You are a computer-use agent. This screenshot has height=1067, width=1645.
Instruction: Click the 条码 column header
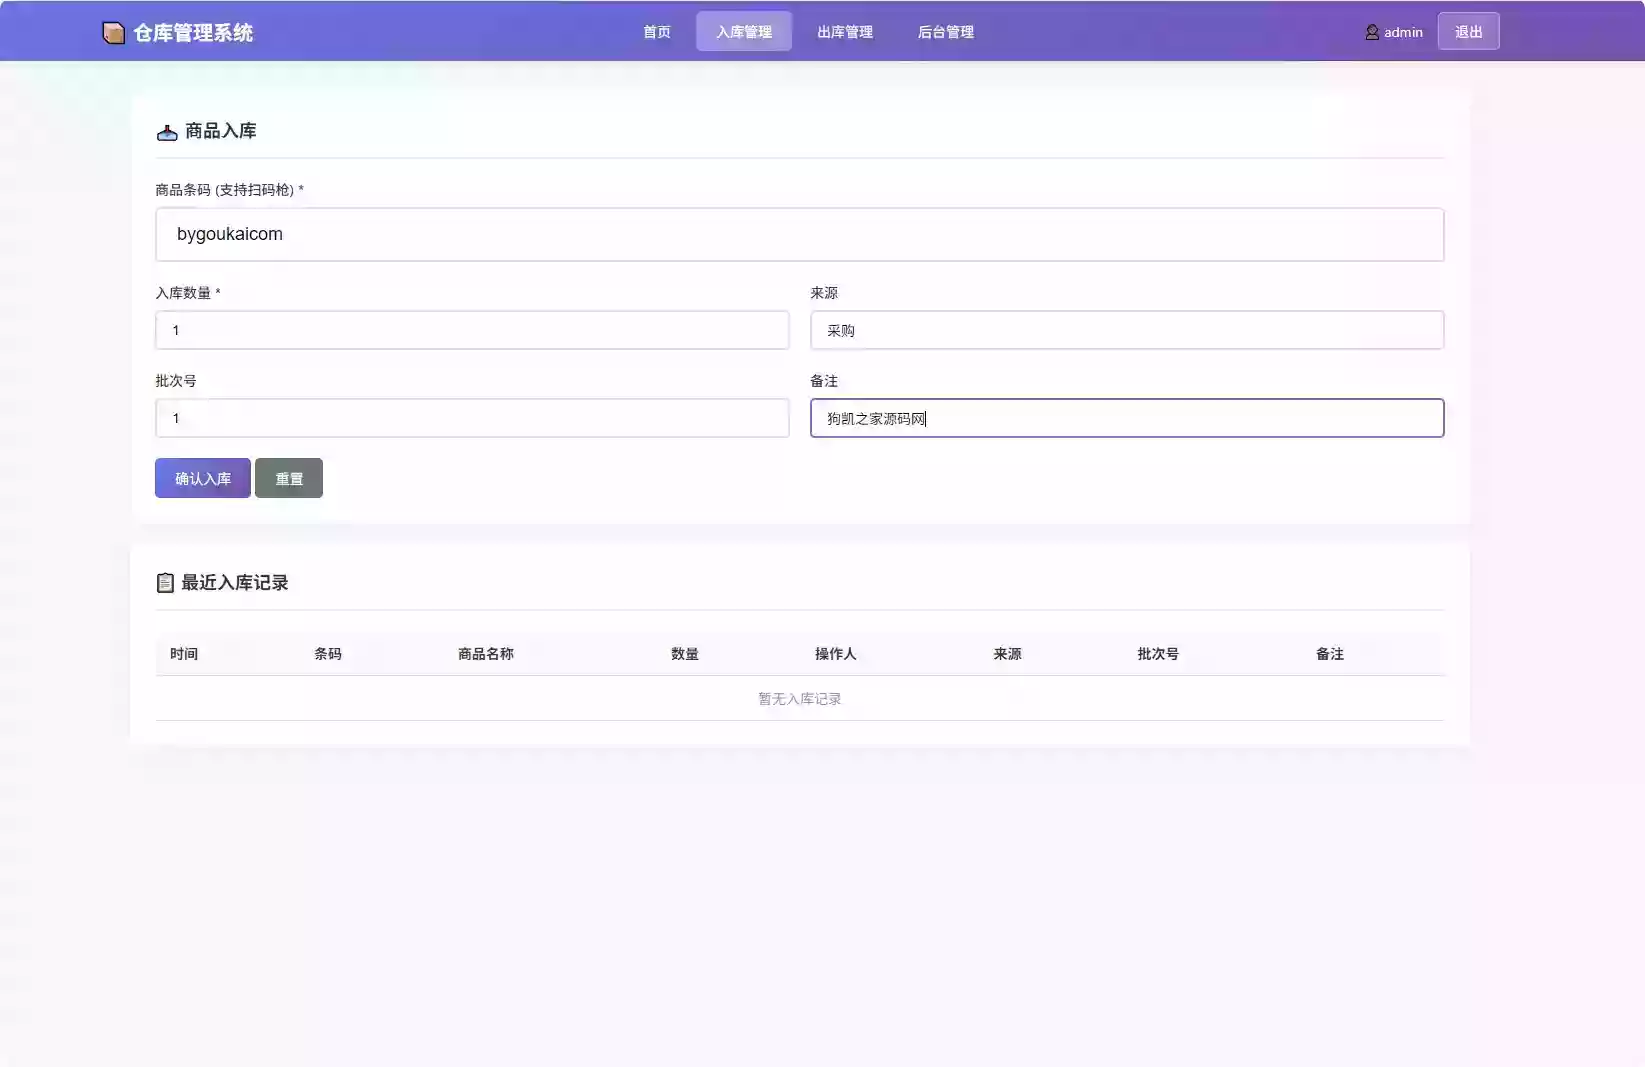[x=328, y=654]
